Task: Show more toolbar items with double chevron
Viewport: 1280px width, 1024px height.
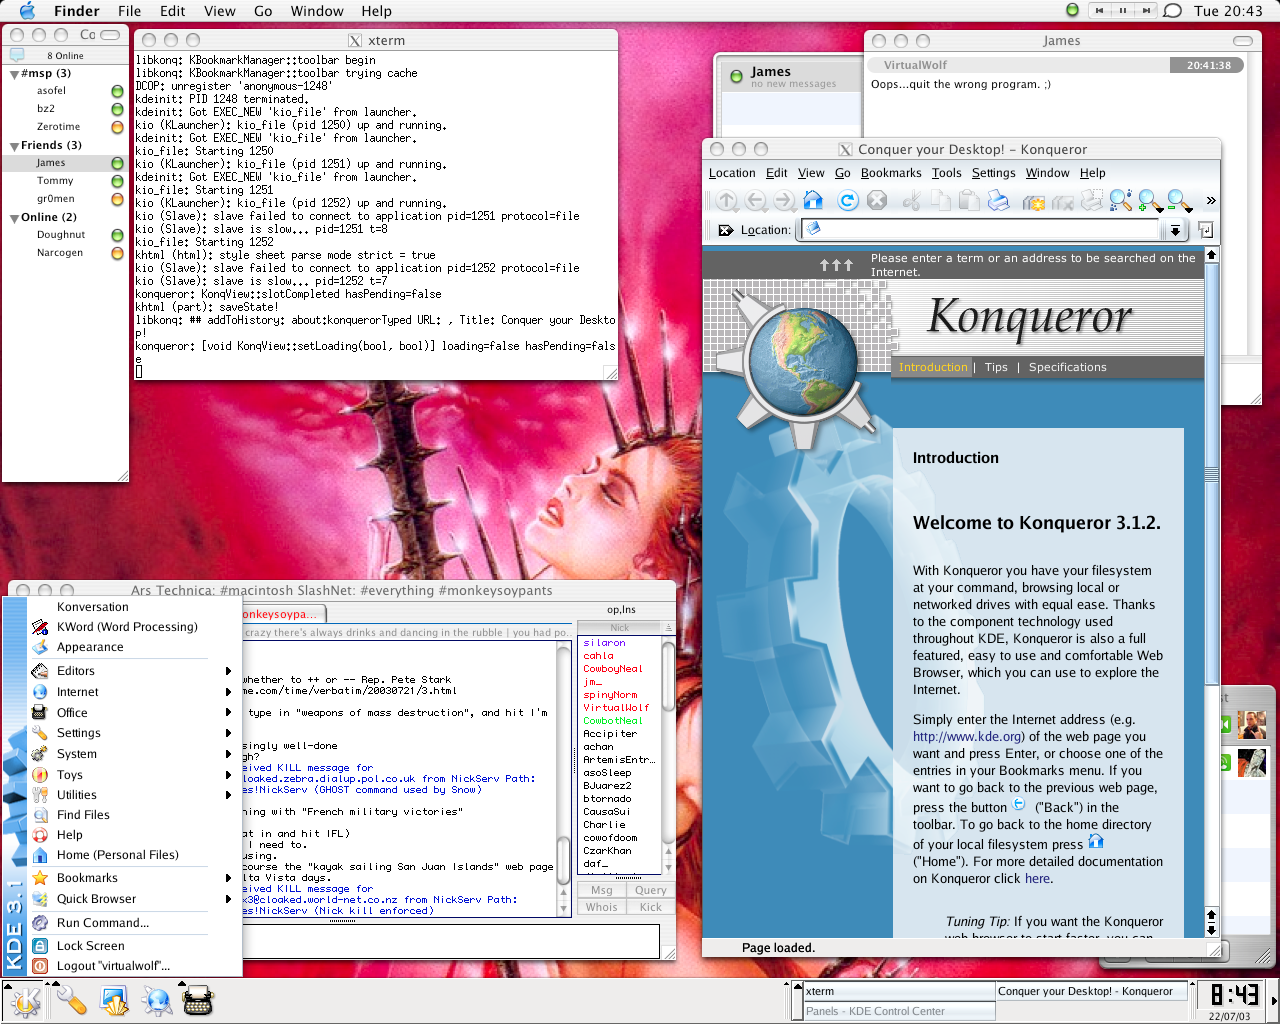Action: (1211, 201)
